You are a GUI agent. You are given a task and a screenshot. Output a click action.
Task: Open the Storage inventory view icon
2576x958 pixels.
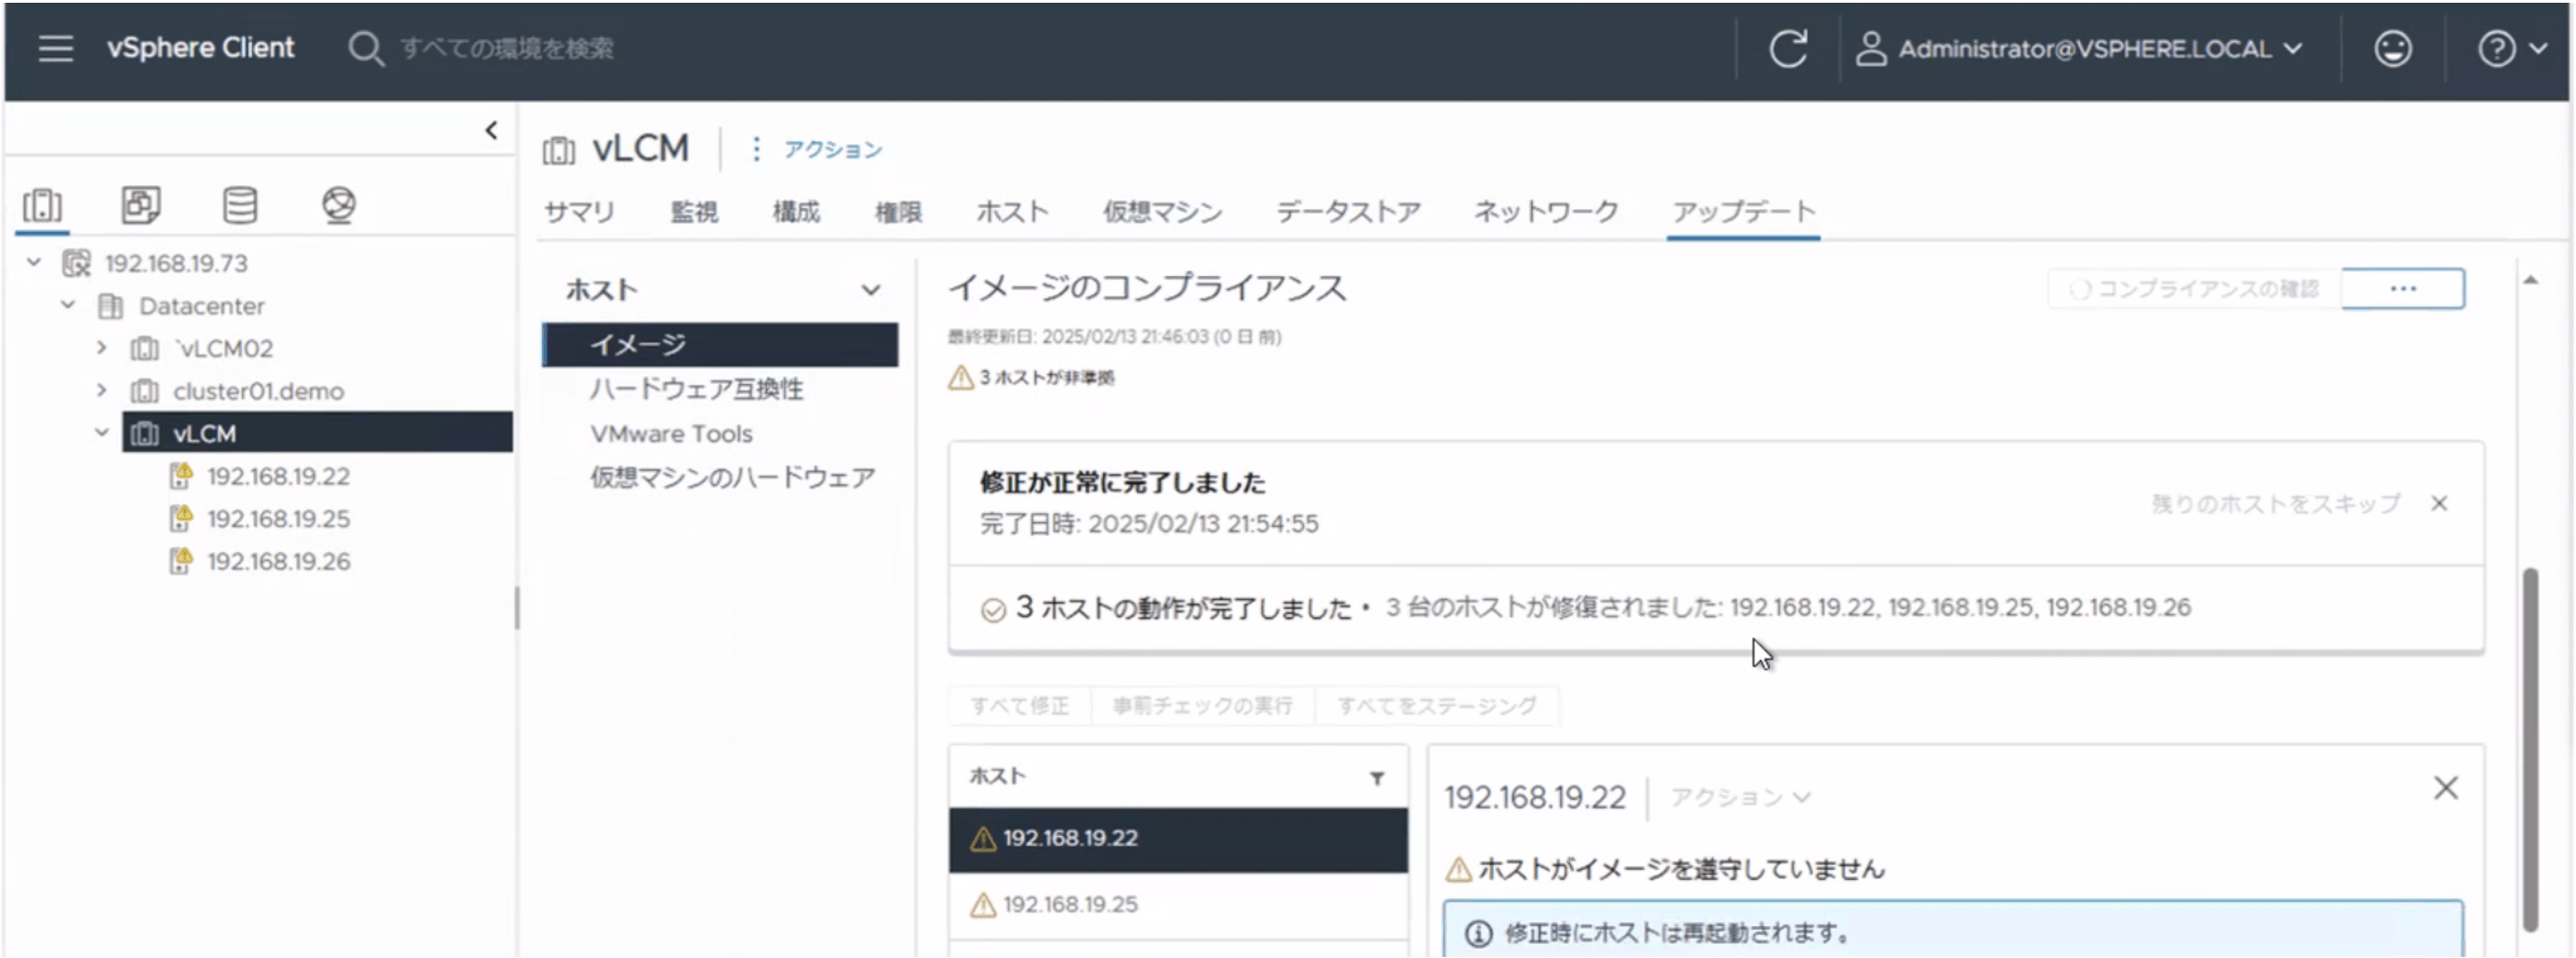(x=240, y=206)
